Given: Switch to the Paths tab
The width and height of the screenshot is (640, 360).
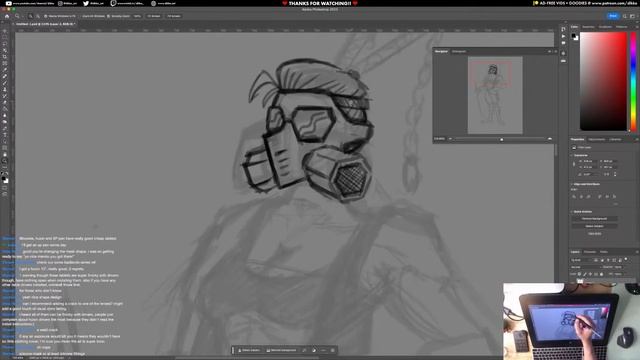Looking at the screenshot, I should pos(604,252).
